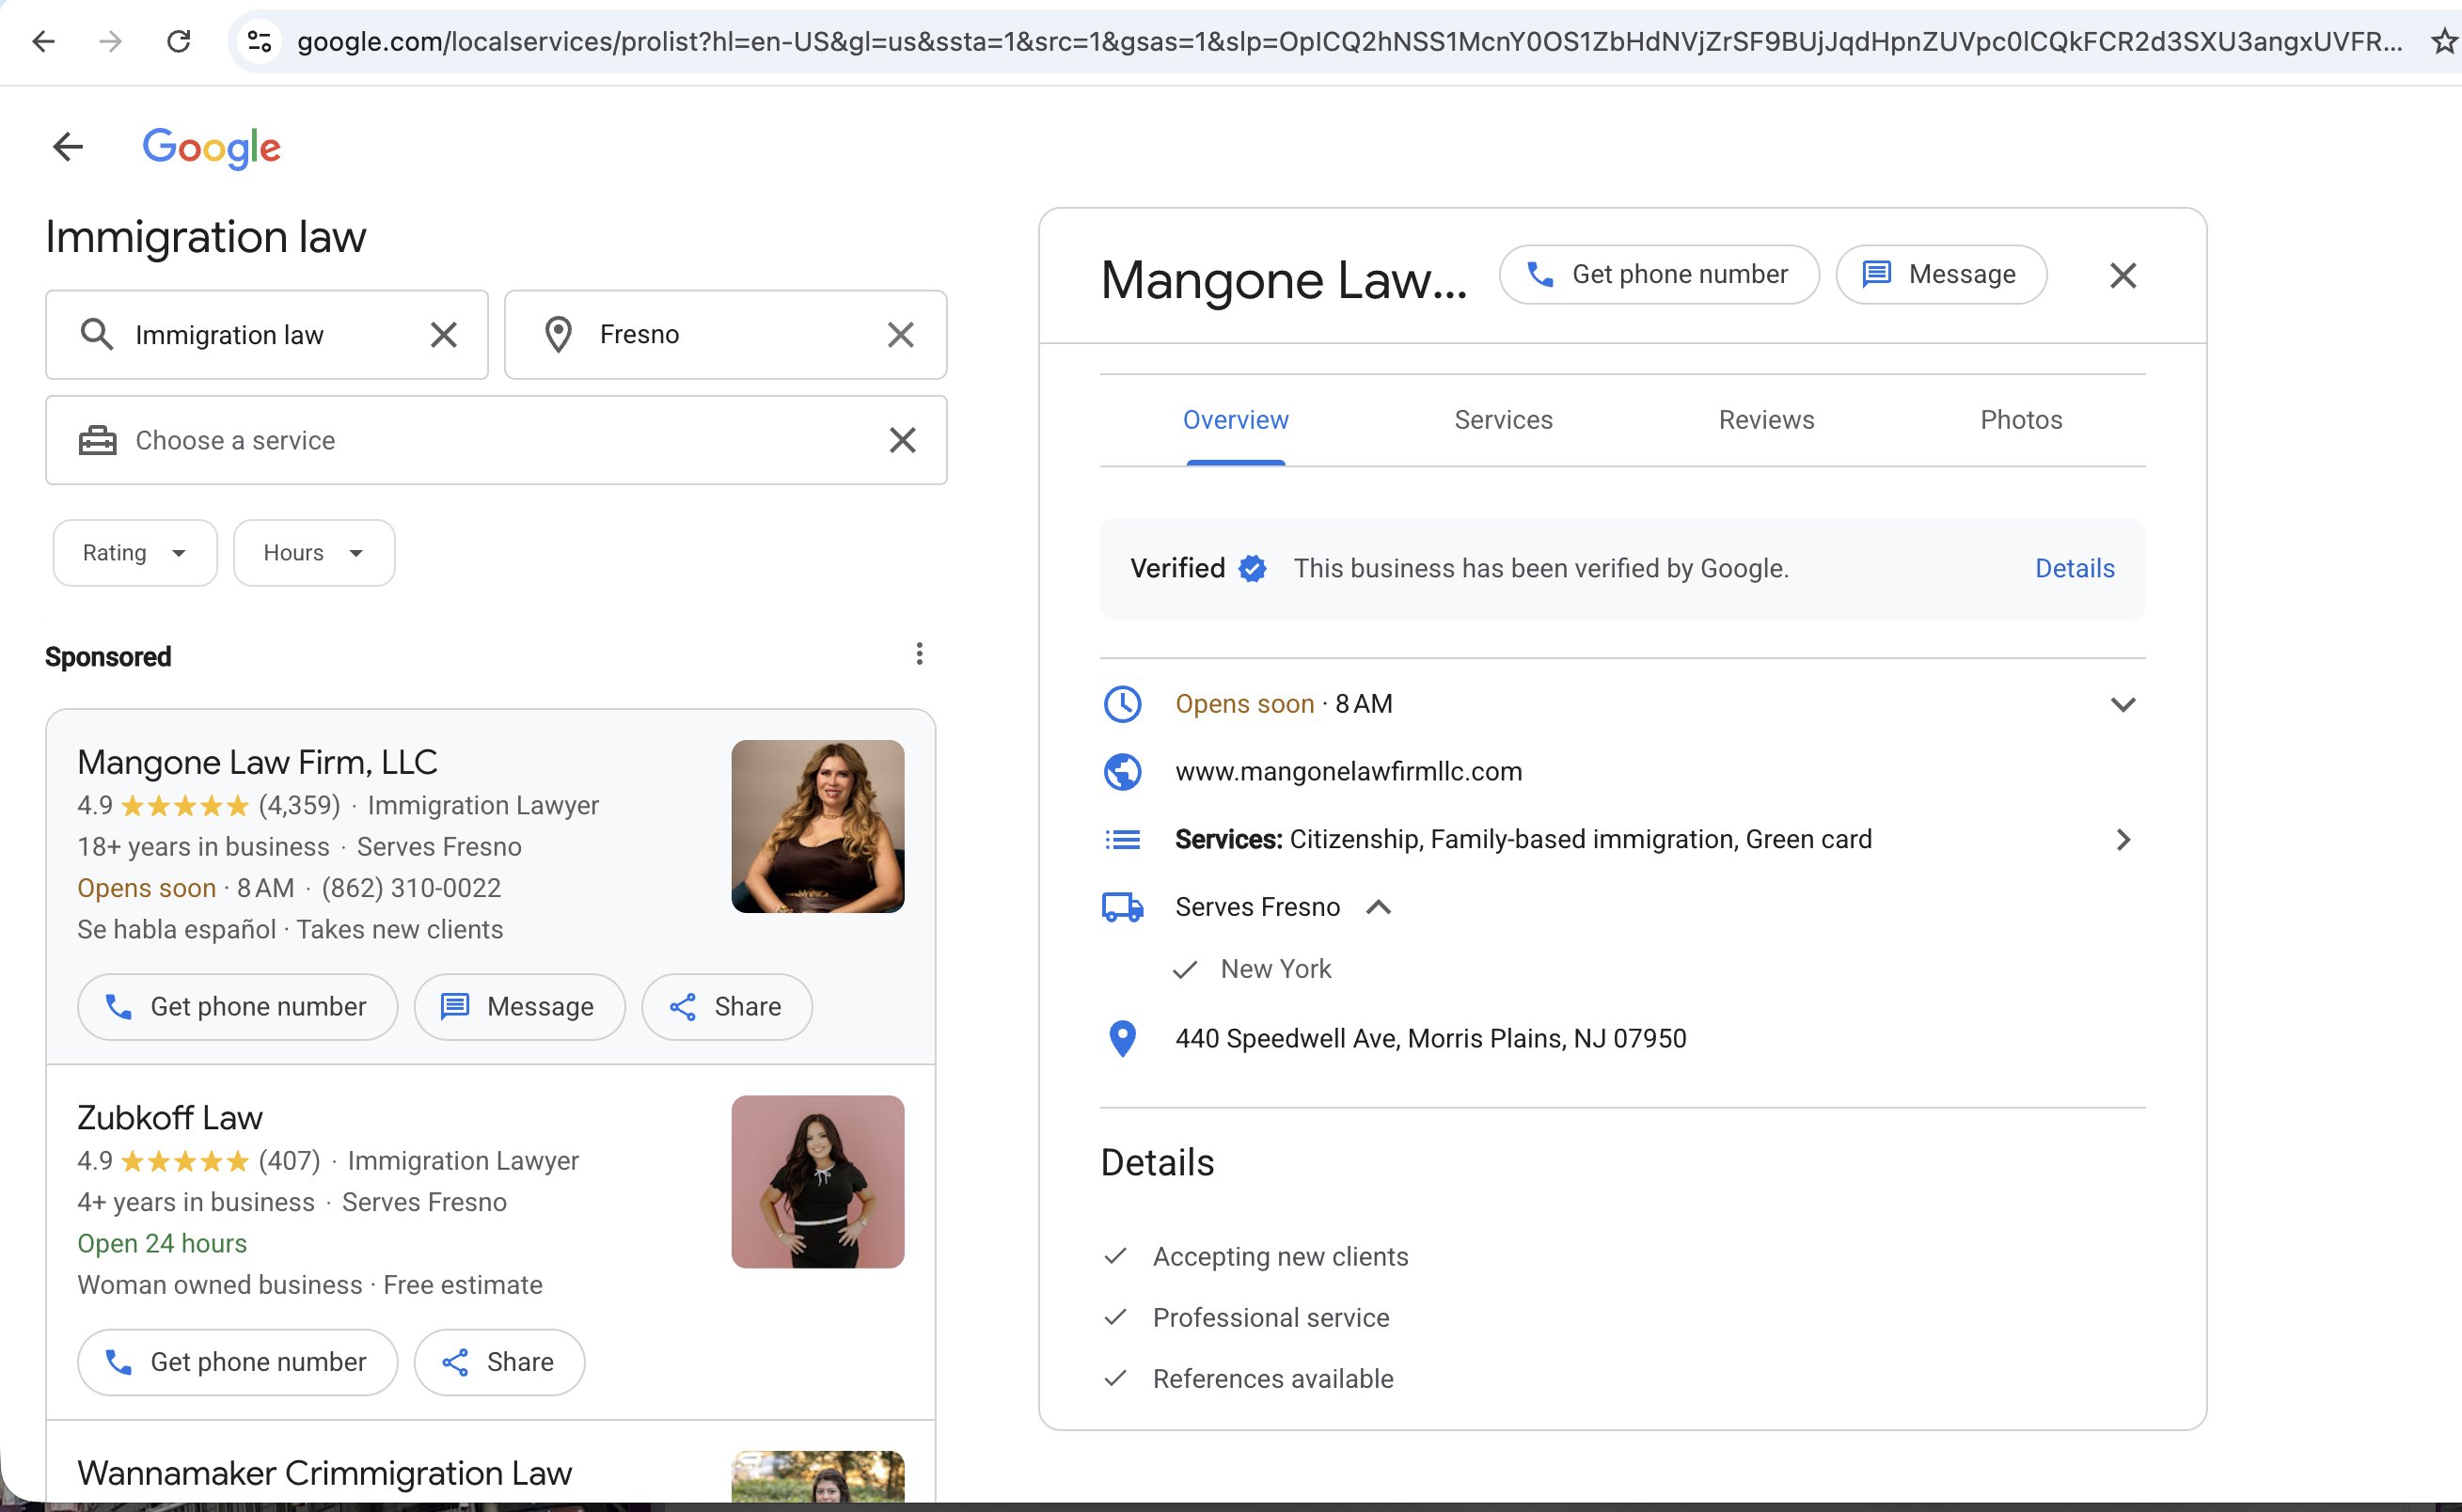This screenshot has height=1512, width=2462.
Task: Switch to the Services tab
Action: [1503, 420]
